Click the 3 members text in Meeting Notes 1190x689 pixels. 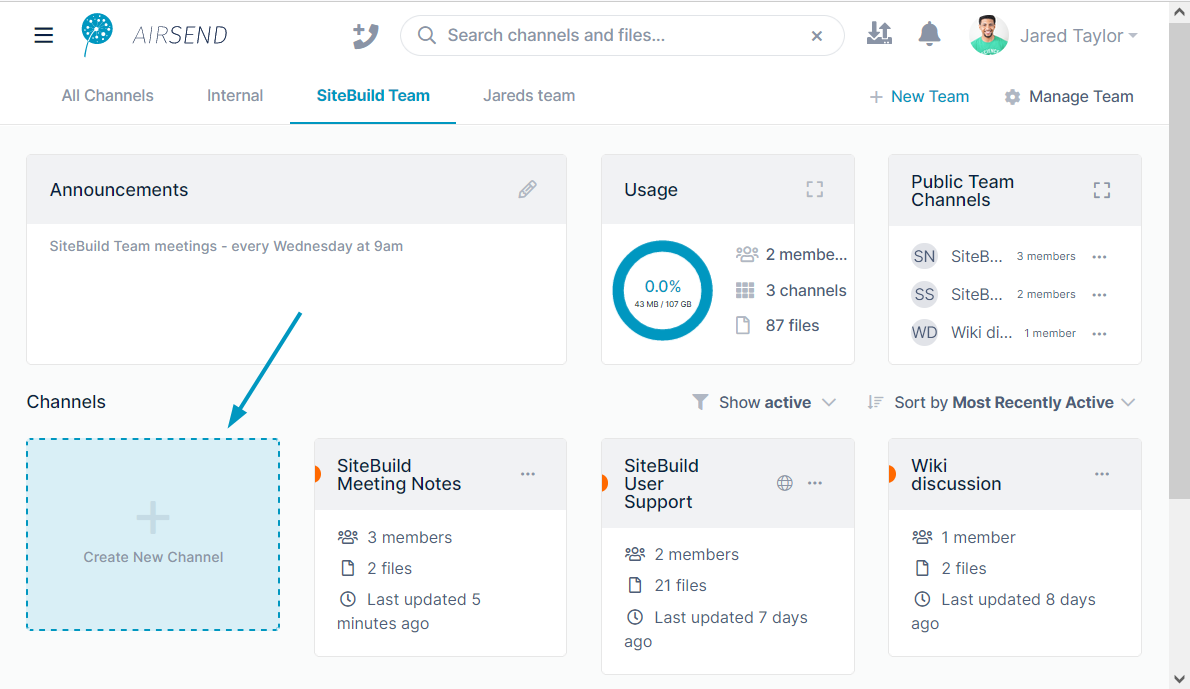pyautogui.click(x=410, y=537)
